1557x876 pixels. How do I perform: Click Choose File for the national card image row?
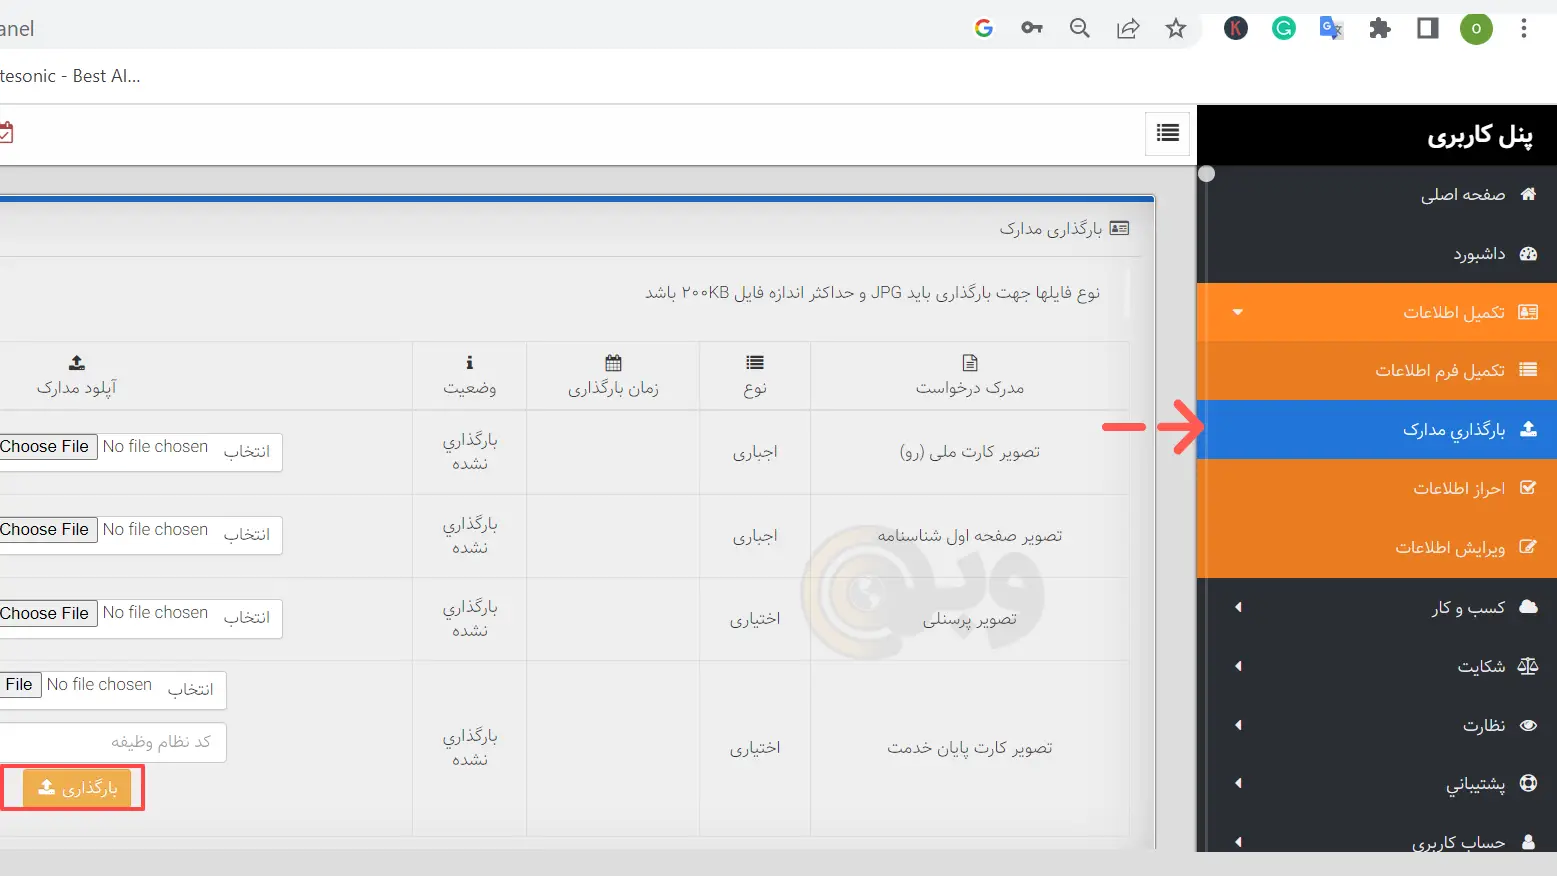45,447
